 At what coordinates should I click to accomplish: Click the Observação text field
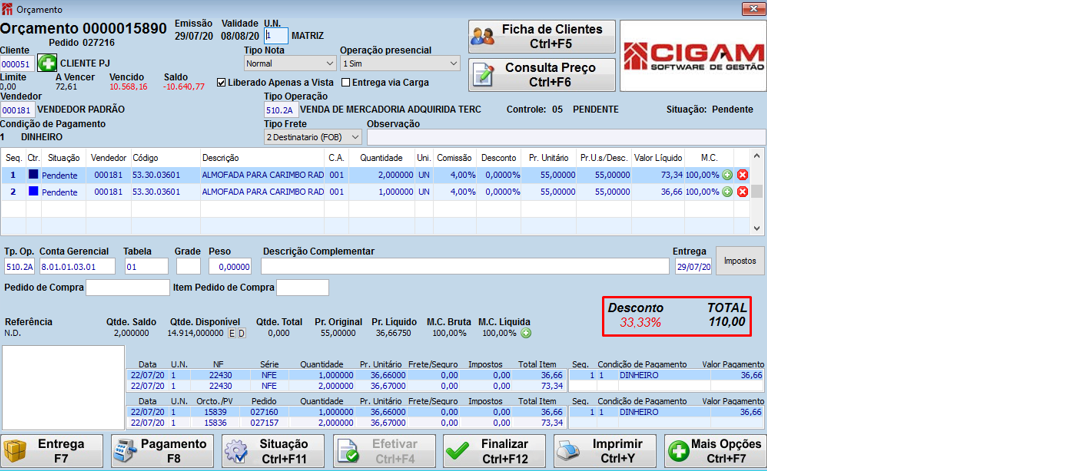pyautogui.click(x=566, y=137)
